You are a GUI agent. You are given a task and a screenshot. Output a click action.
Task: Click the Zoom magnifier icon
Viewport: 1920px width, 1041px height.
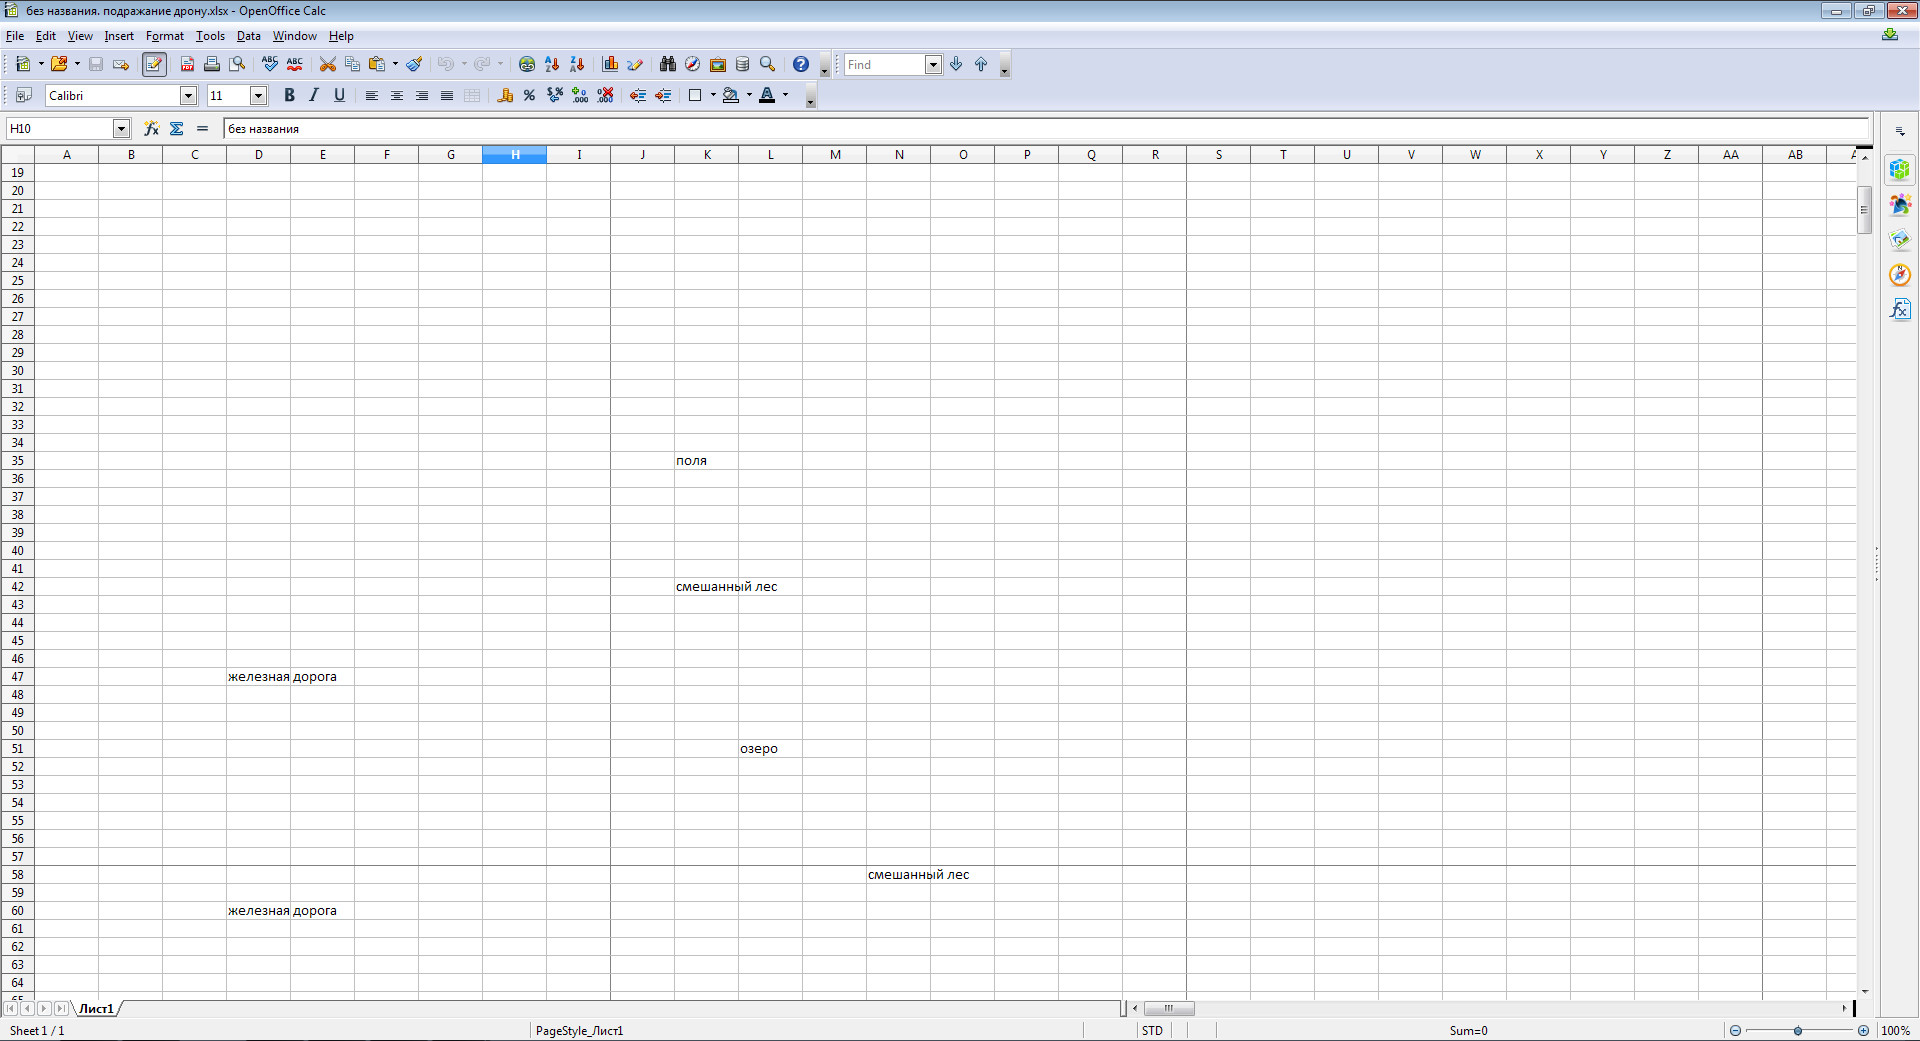(767, 64)
